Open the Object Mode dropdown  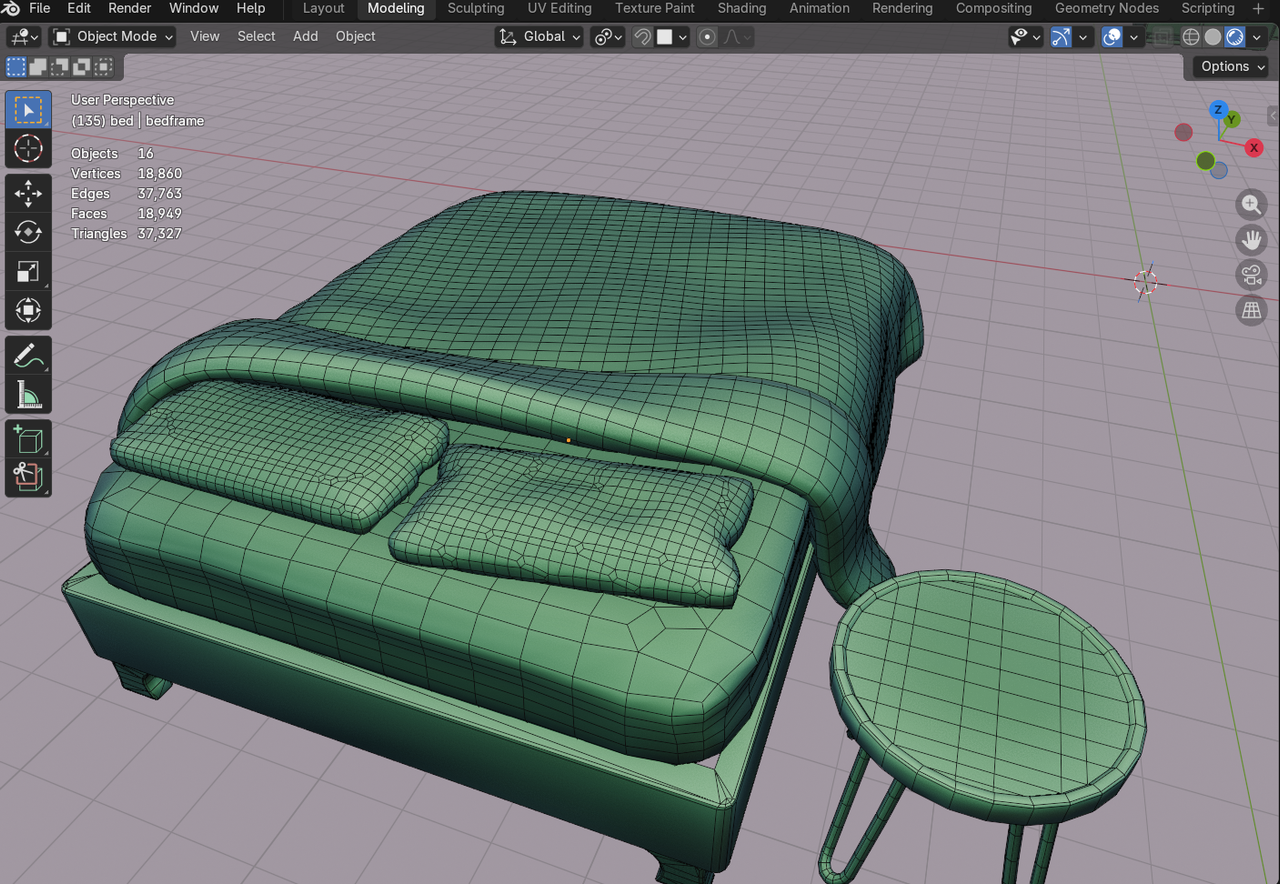tap(112, 36)
